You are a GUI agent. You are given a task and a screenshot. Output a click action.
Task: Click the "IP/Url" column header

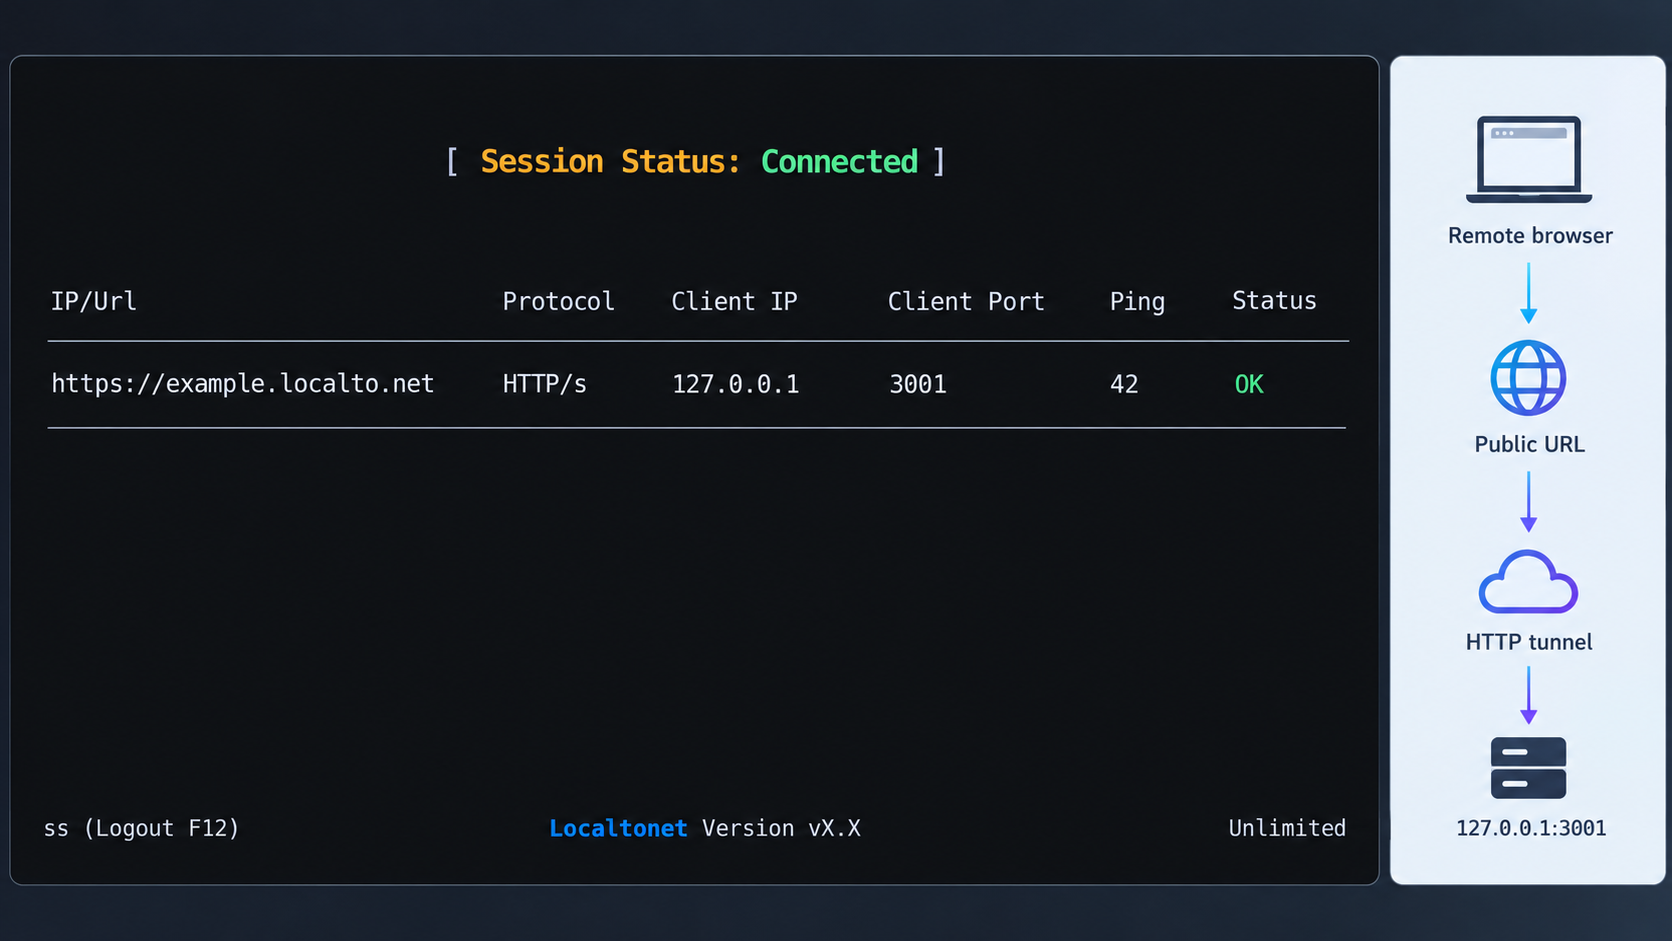coord(94,301)
